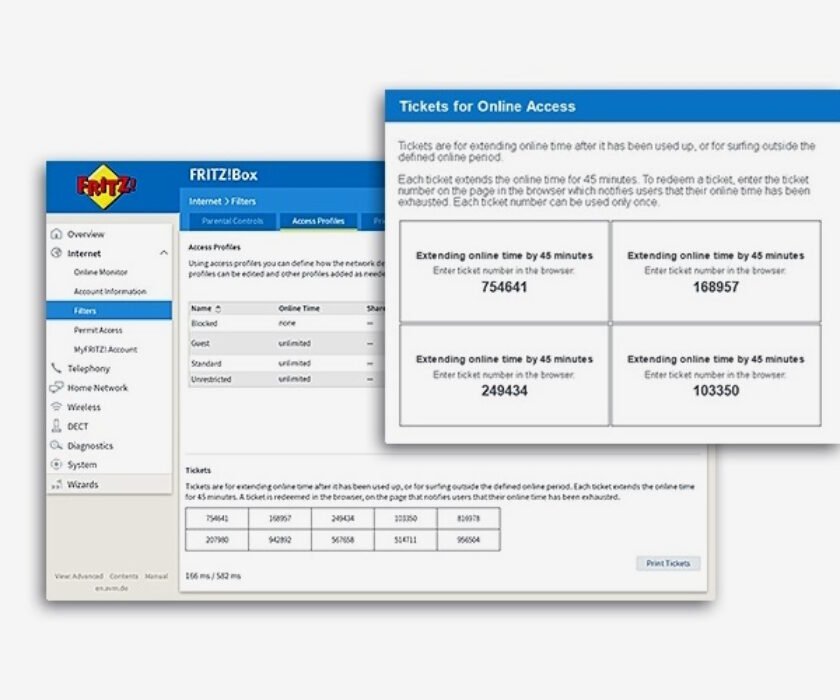Click ticket cell 168957 in table

tap(280, 518)
